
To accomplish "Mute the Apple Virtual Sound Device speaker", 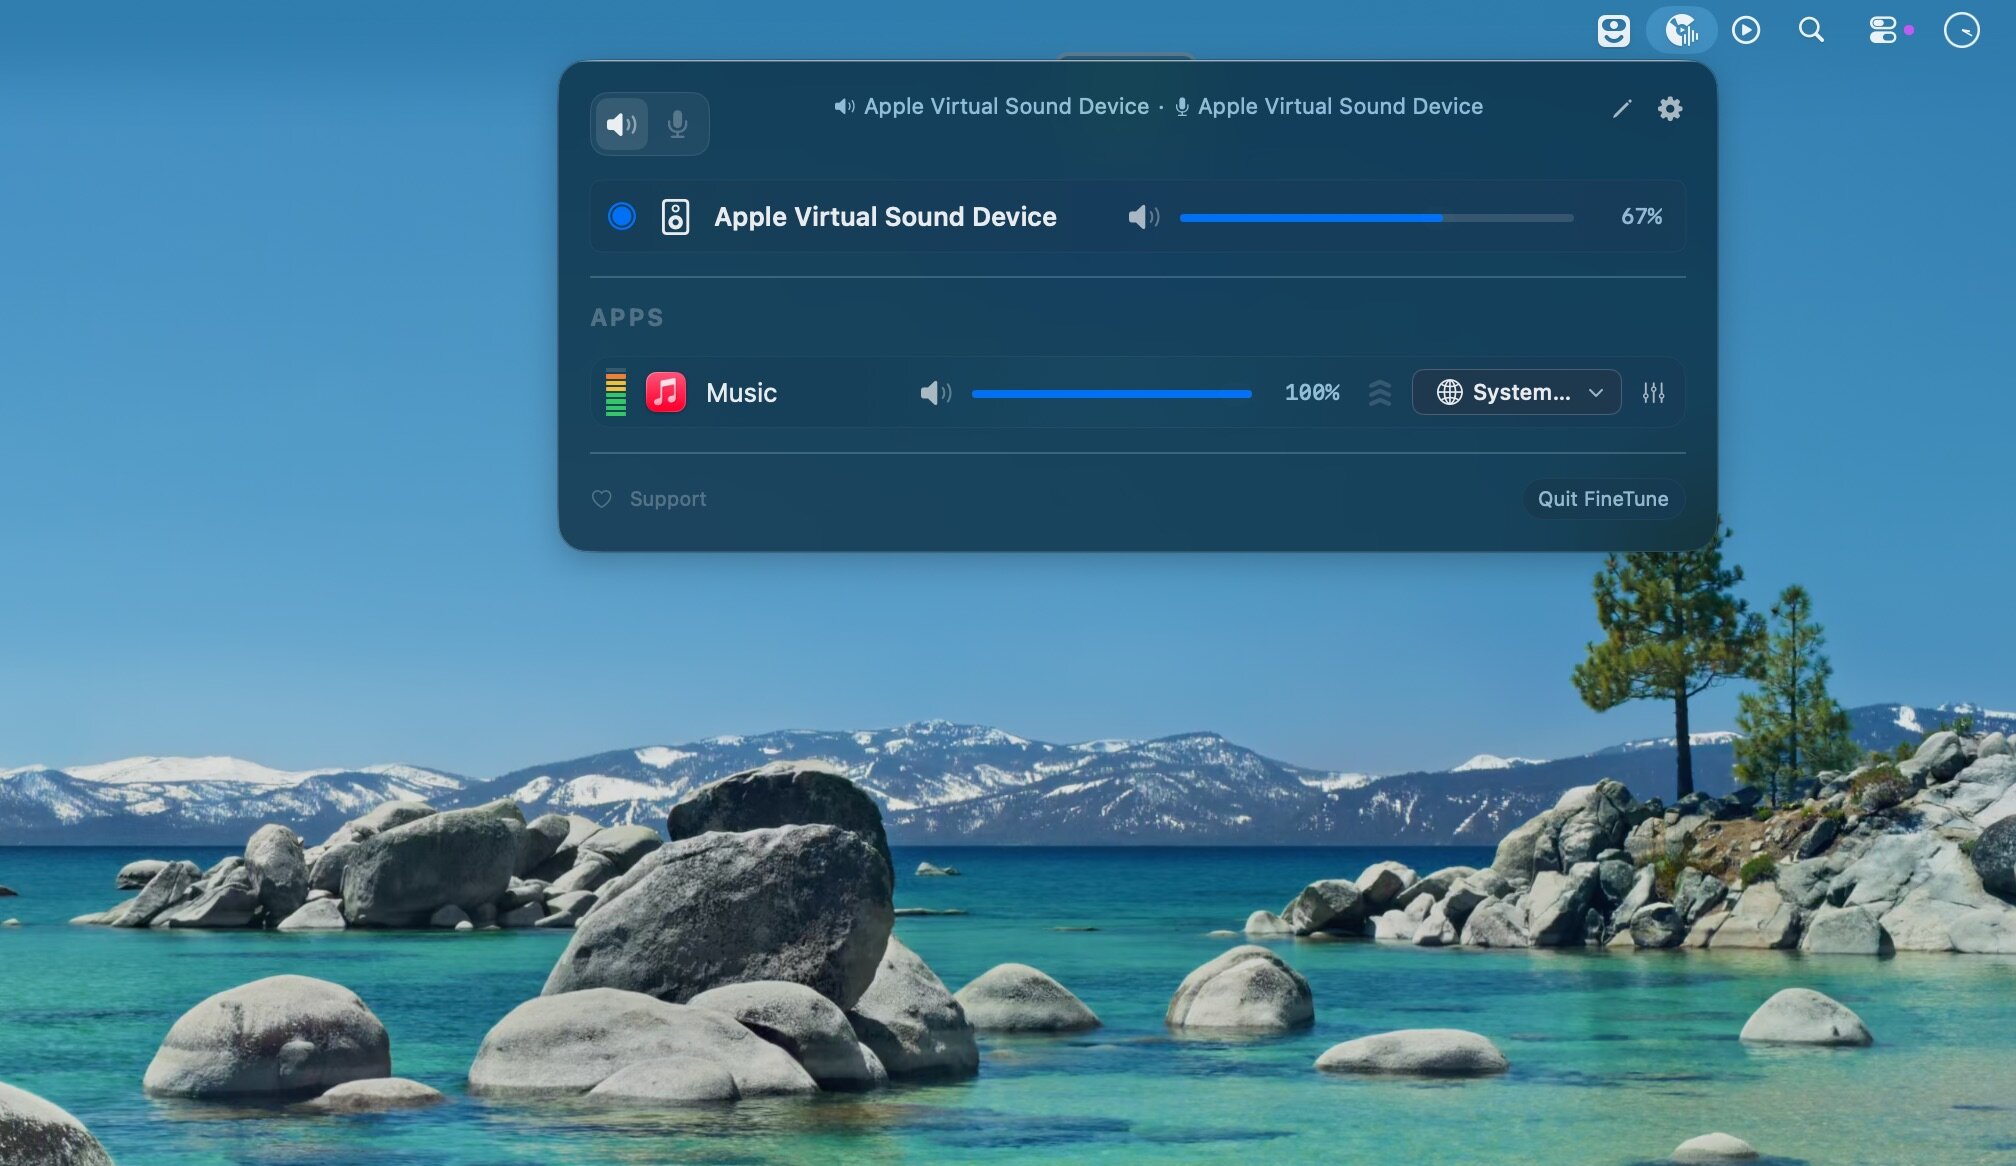I will [x=1143, y=217].
